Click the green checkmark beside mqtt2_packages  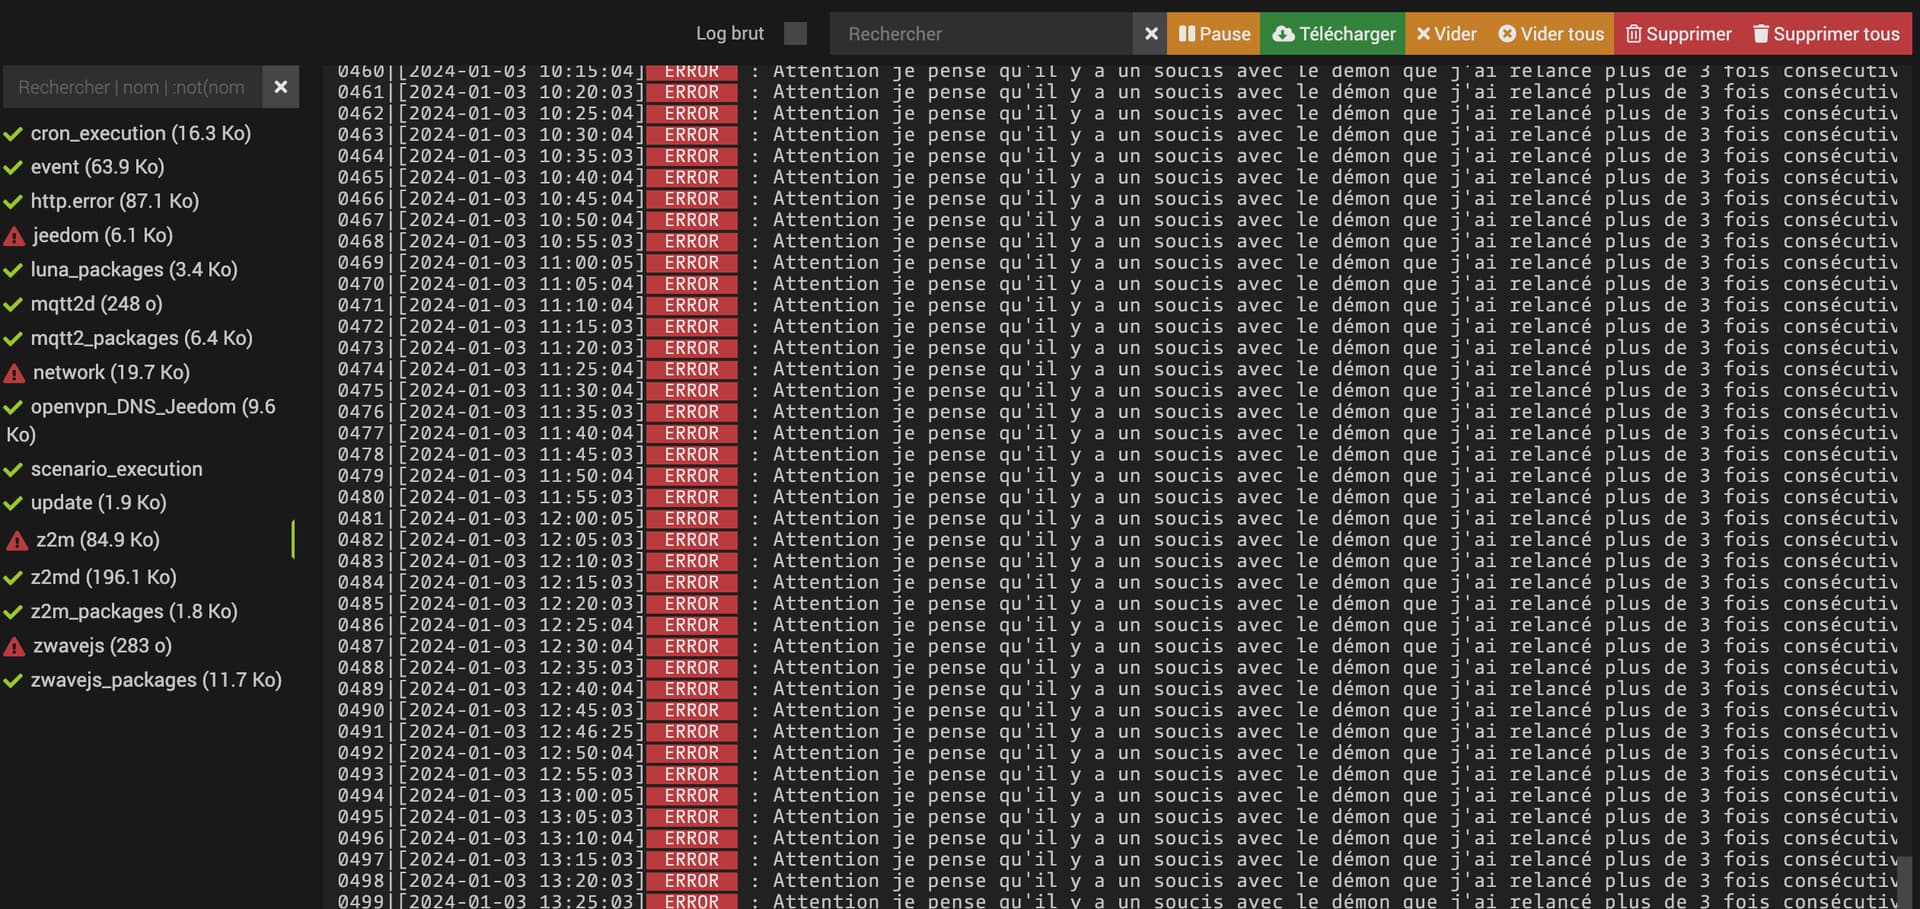[x=13, y=339]
